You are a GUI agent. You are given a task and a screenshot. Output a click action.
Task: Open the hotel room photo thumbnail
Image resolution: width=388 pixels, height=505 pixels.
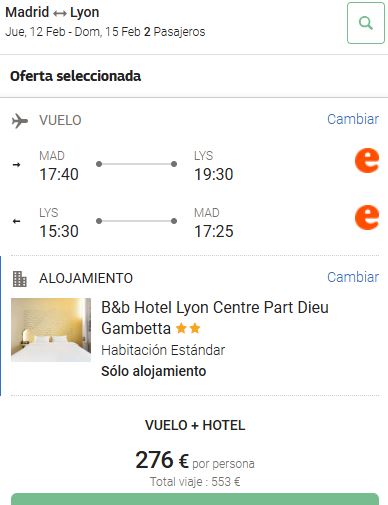pos(51,330)
